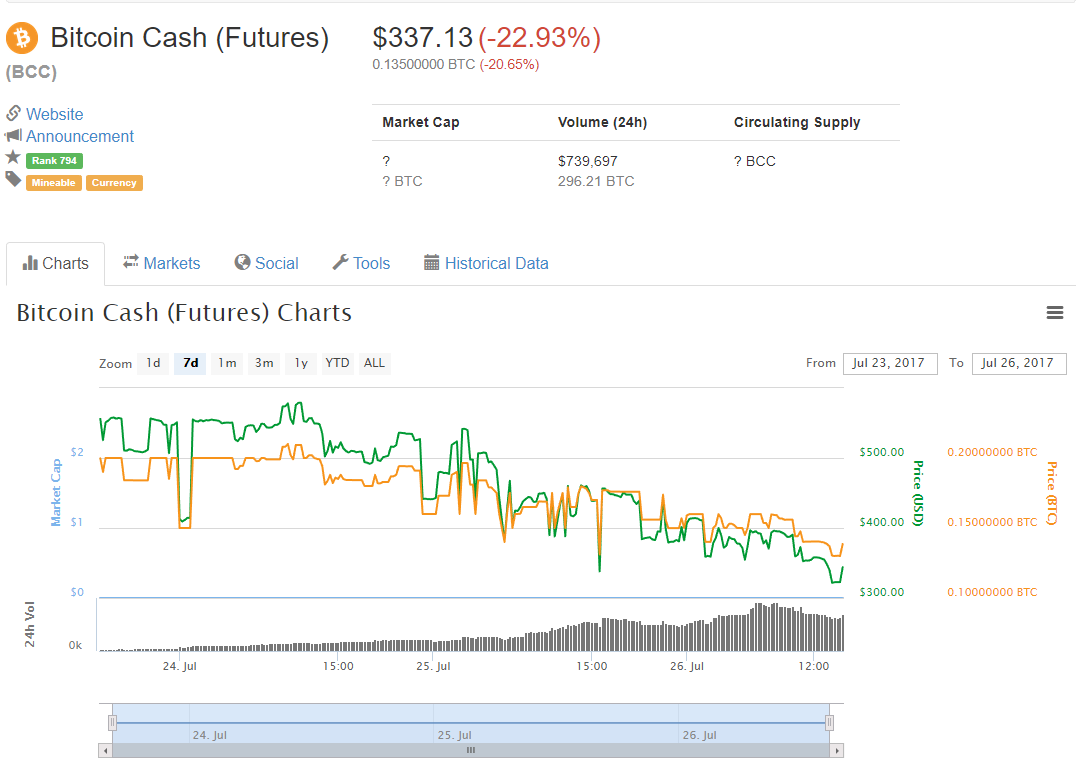Image resolution: width=1090 pixels, height=762 pixels.
Task: Click the Circulating Supply column header
Action: 797,122
